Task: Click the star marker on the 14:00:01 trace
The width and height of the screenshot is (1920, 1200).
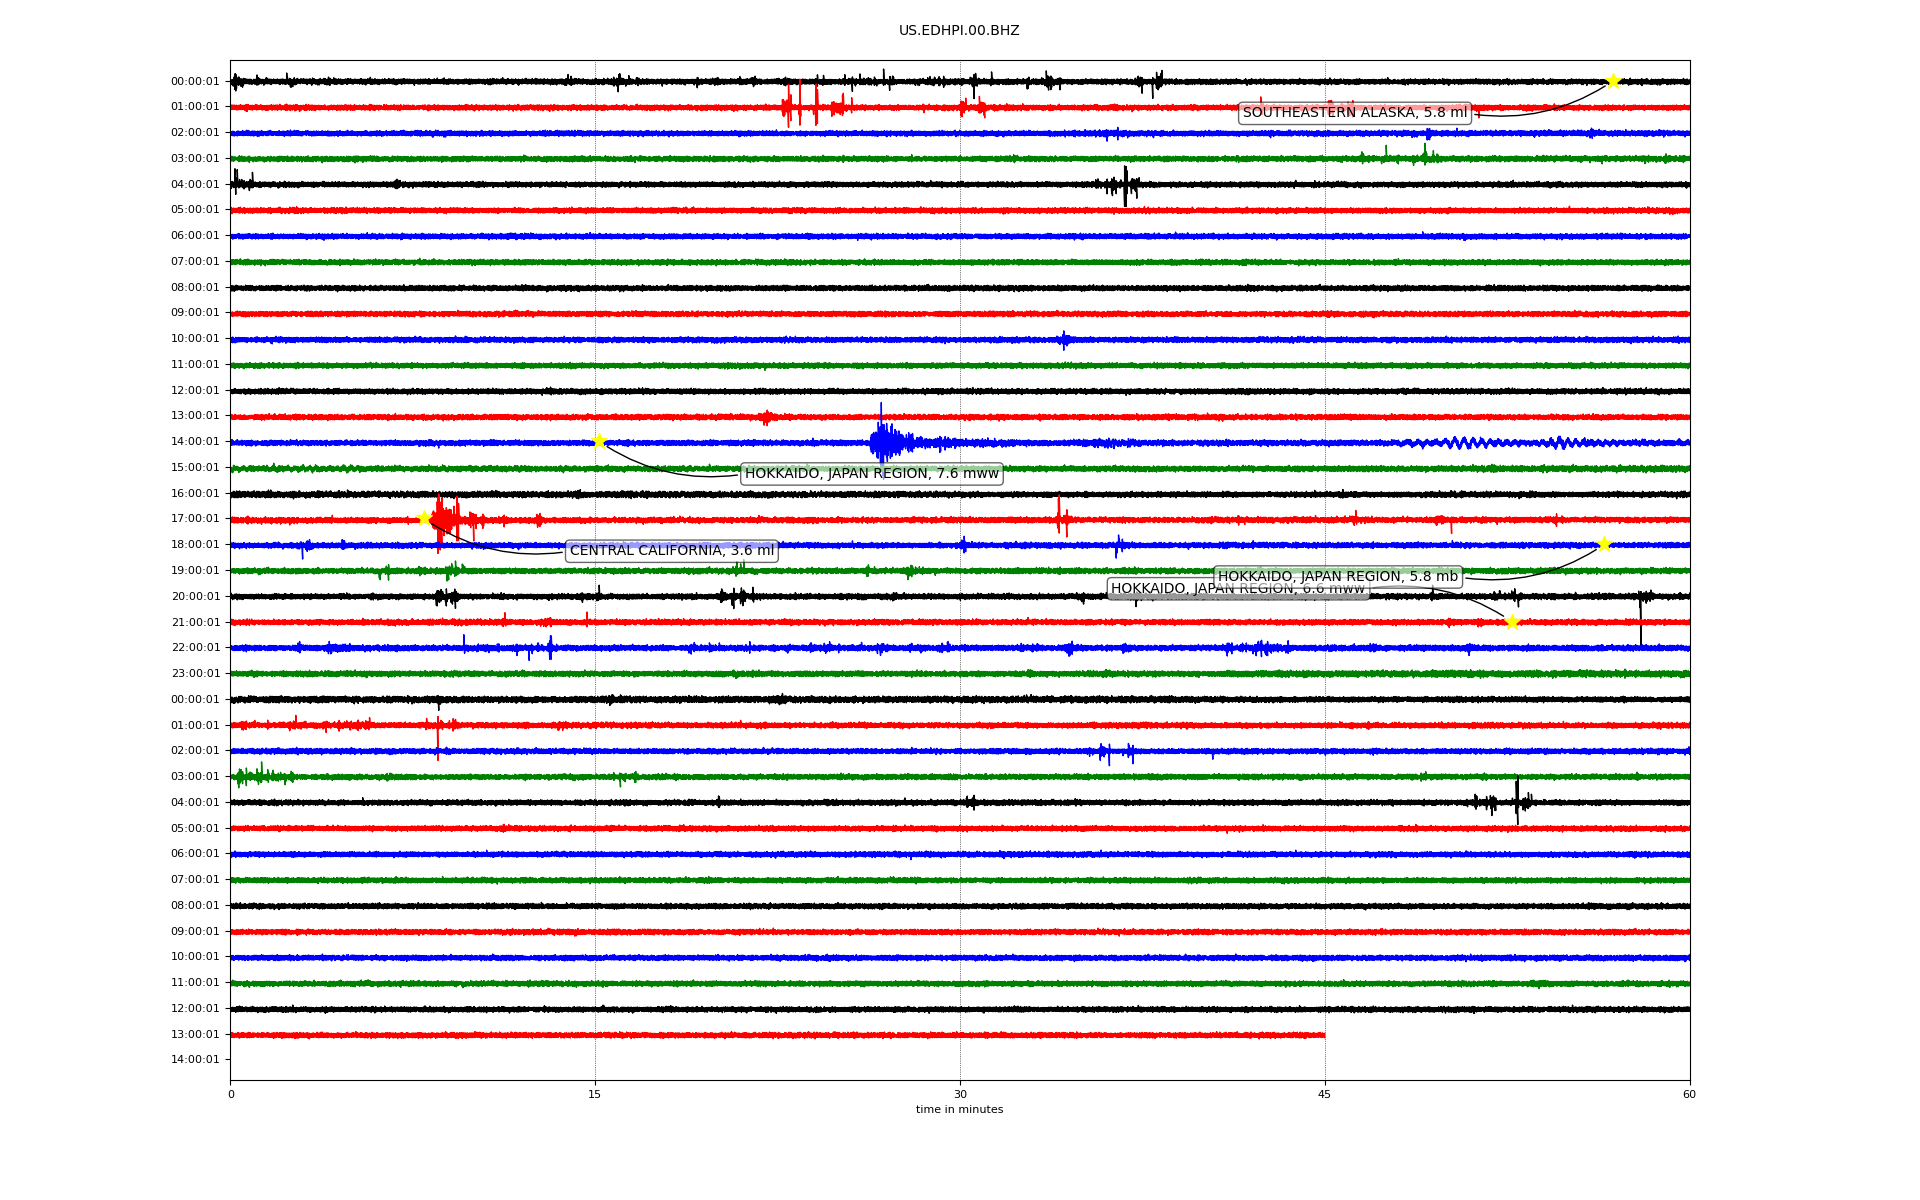Action: coord(599,441)
